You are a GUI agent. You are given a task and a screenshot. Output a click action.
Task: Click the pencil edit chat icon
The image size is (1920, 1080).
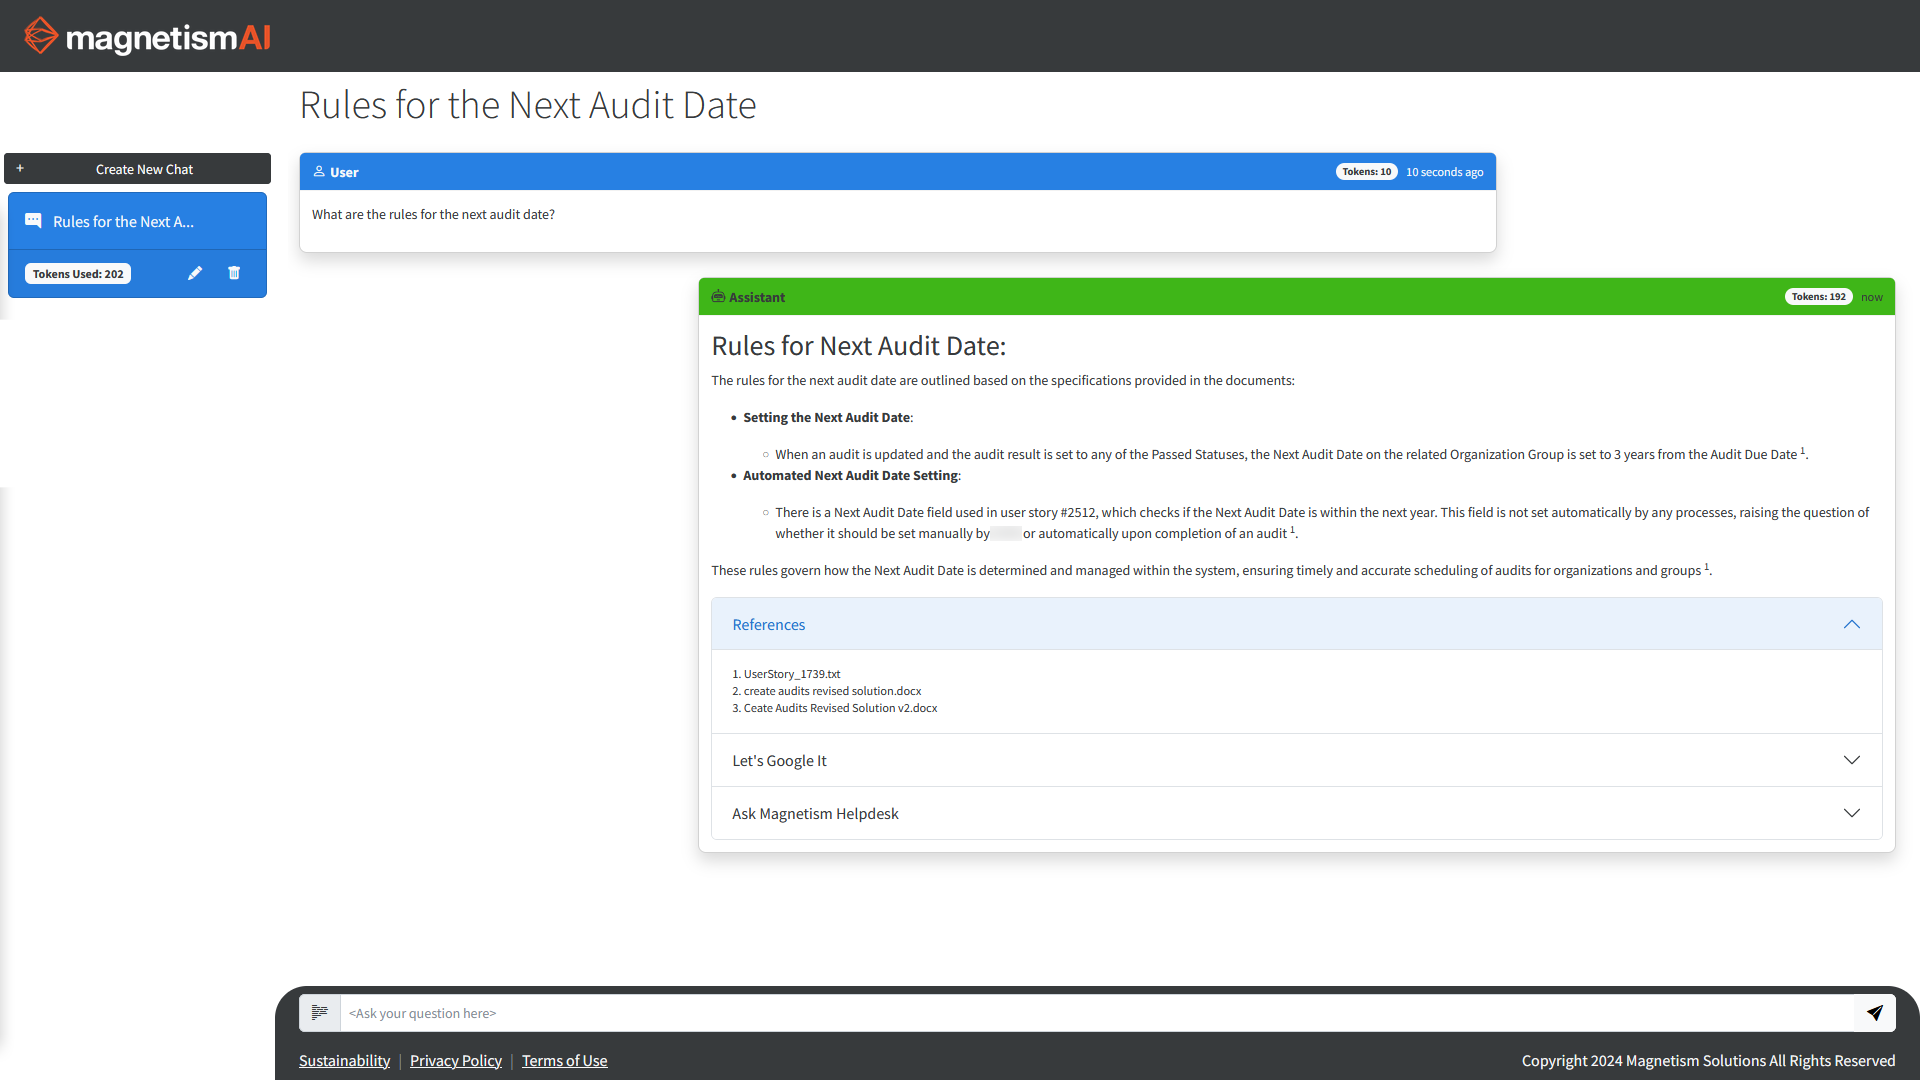point(195,273)
